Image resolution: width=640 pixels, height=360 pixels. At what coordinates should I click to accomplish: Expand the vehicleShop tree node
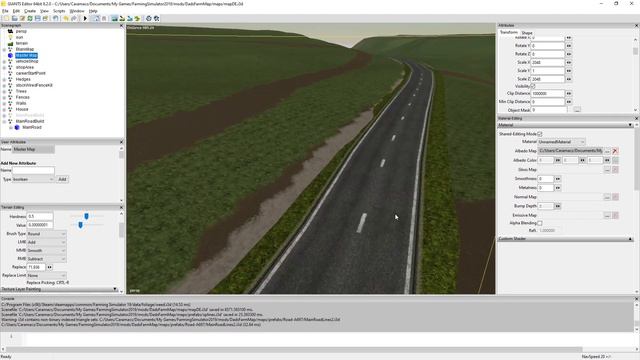[x=4, y=61]
